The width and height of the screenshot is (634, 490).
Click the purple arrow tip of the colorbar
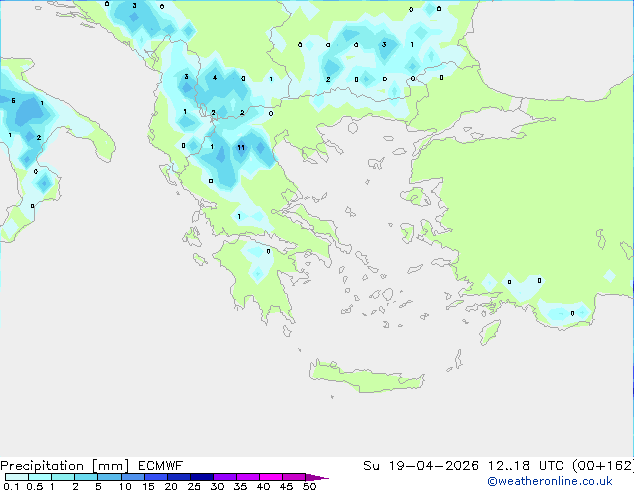point(317,477)
